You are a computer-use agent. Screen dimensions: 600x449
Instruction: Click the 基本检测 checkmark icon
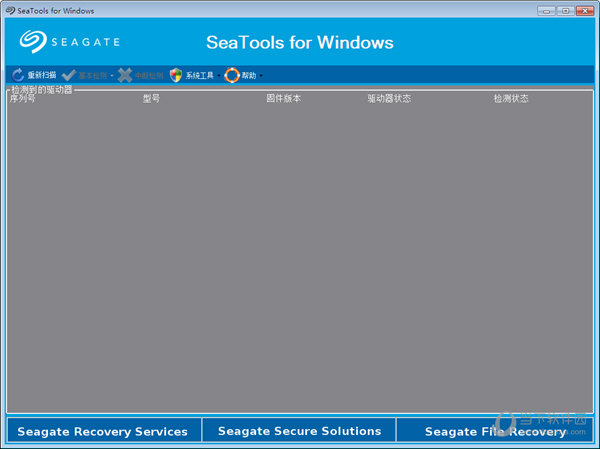click(68, 75)
